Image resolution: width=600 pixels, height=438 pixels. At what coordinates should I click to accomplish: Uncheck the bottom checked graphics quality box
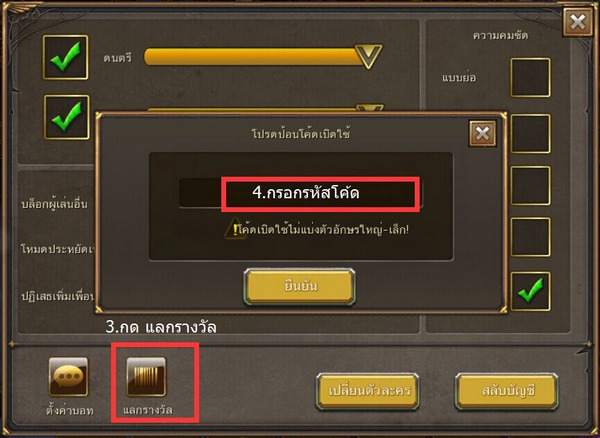tap(530, 291)
